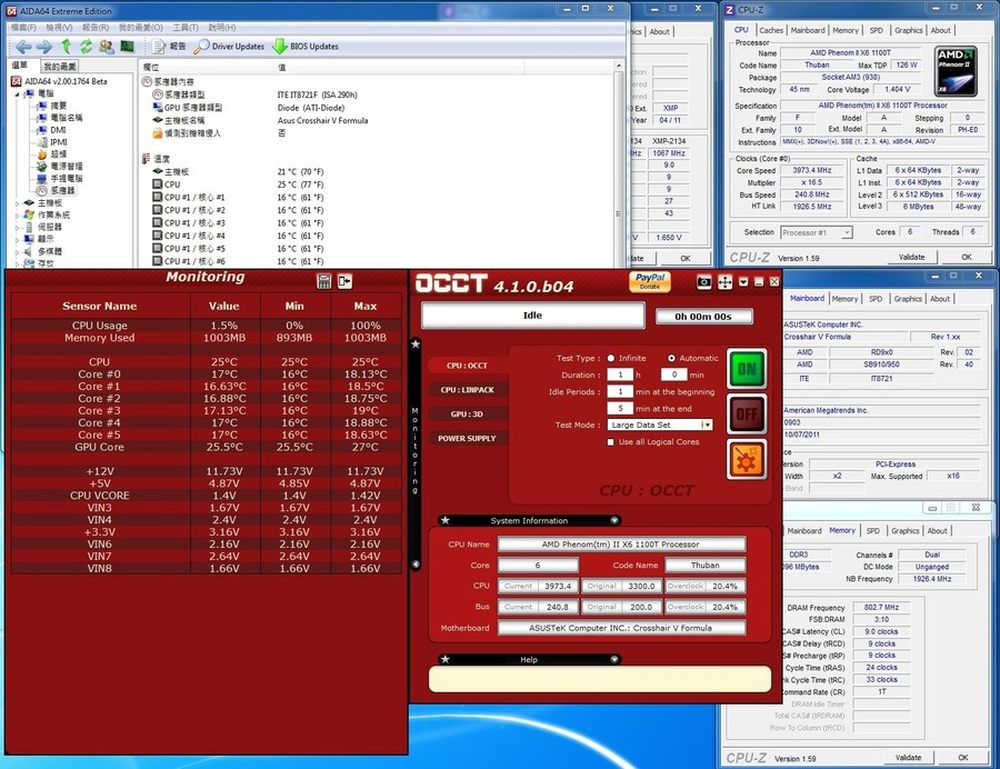Click the AIDA64 vertical scrollbar
Screen dimensions: 1000x769
[618, 166]
